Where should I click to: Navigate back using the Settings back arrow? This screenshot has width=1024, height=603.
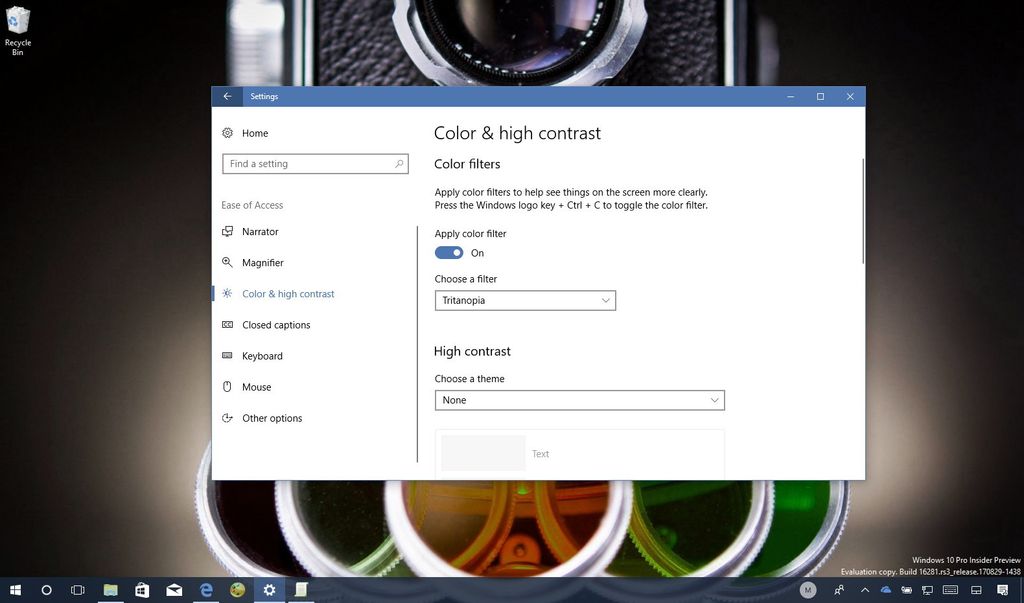pyautogui.click(x=227, y=96)
